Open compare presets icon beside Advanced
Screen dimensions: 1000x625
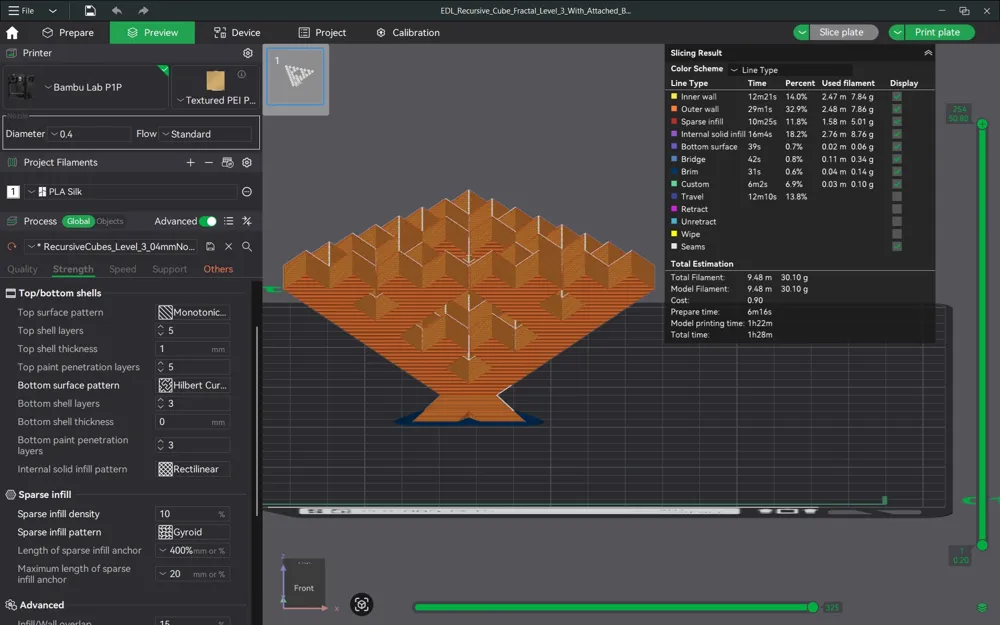point(247,221)
